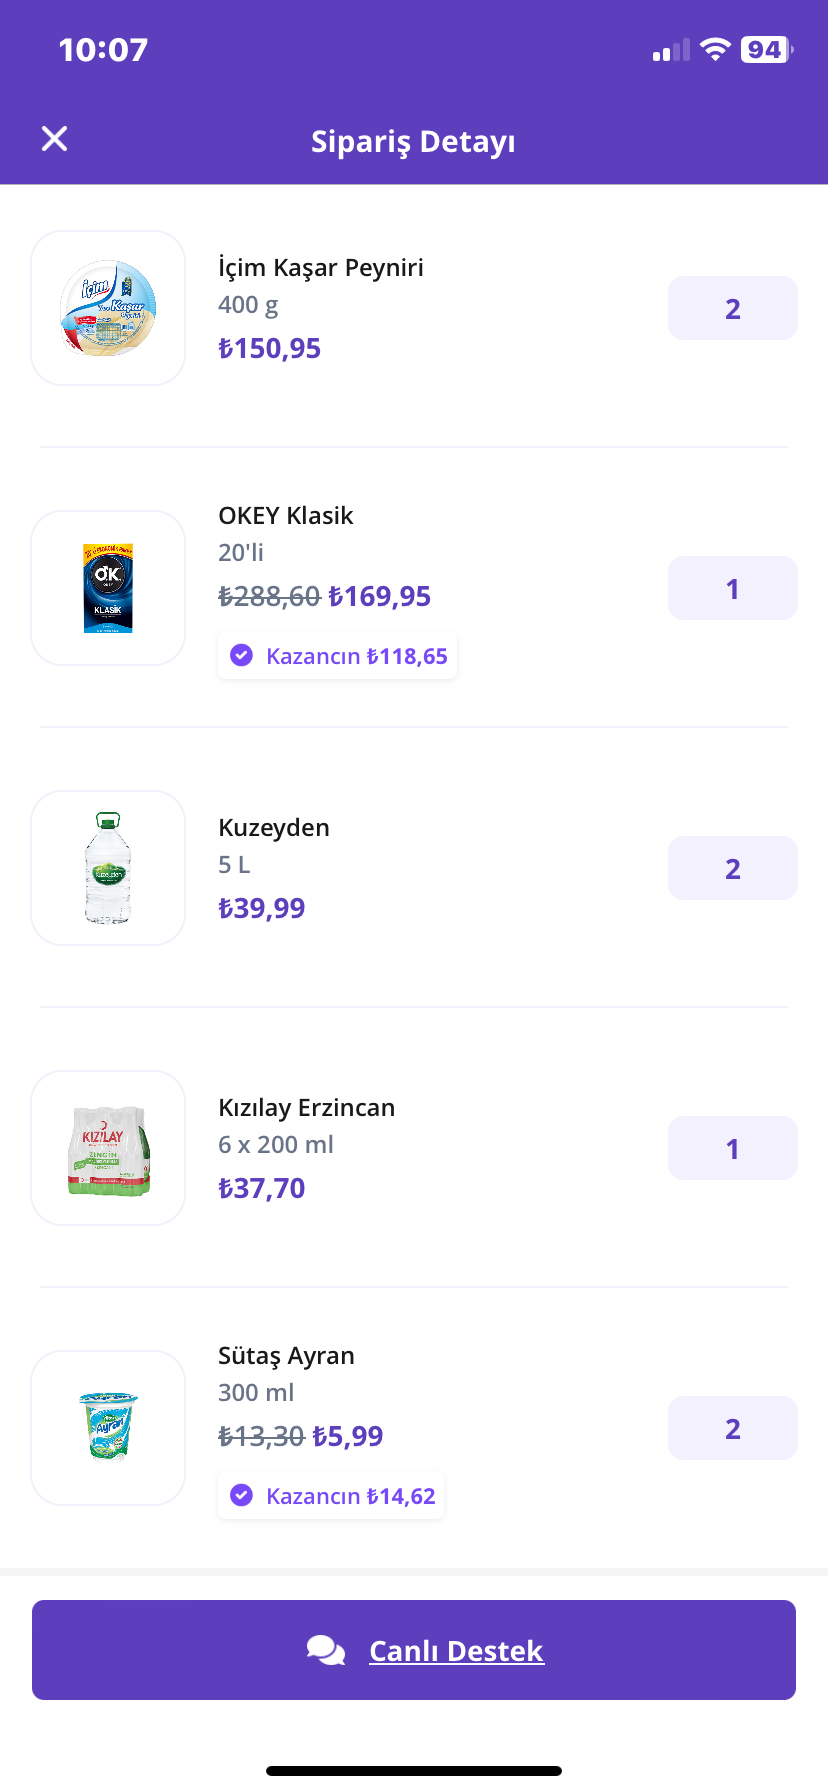
Task: Open Kuzeyden water bottle image
Action: (x=108, y=868)
